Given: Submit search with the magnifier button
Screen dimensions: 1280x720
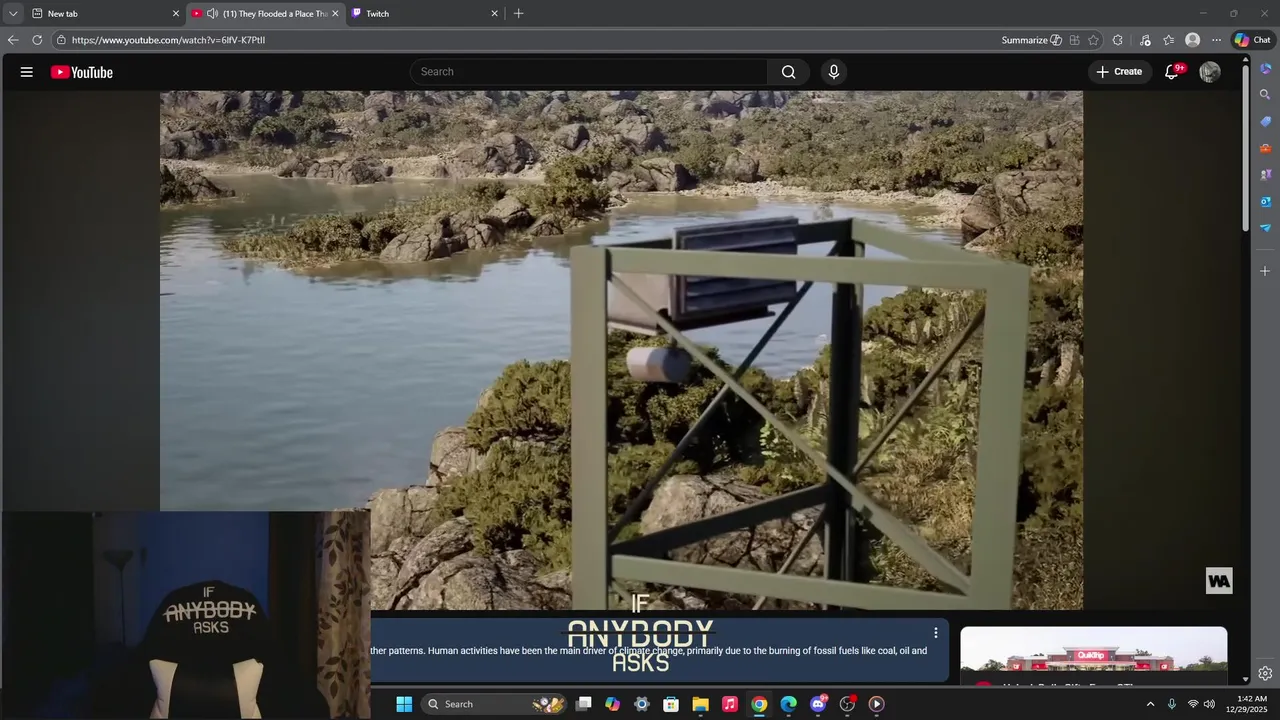Looking at the screenshot, I should pos(789,72).
